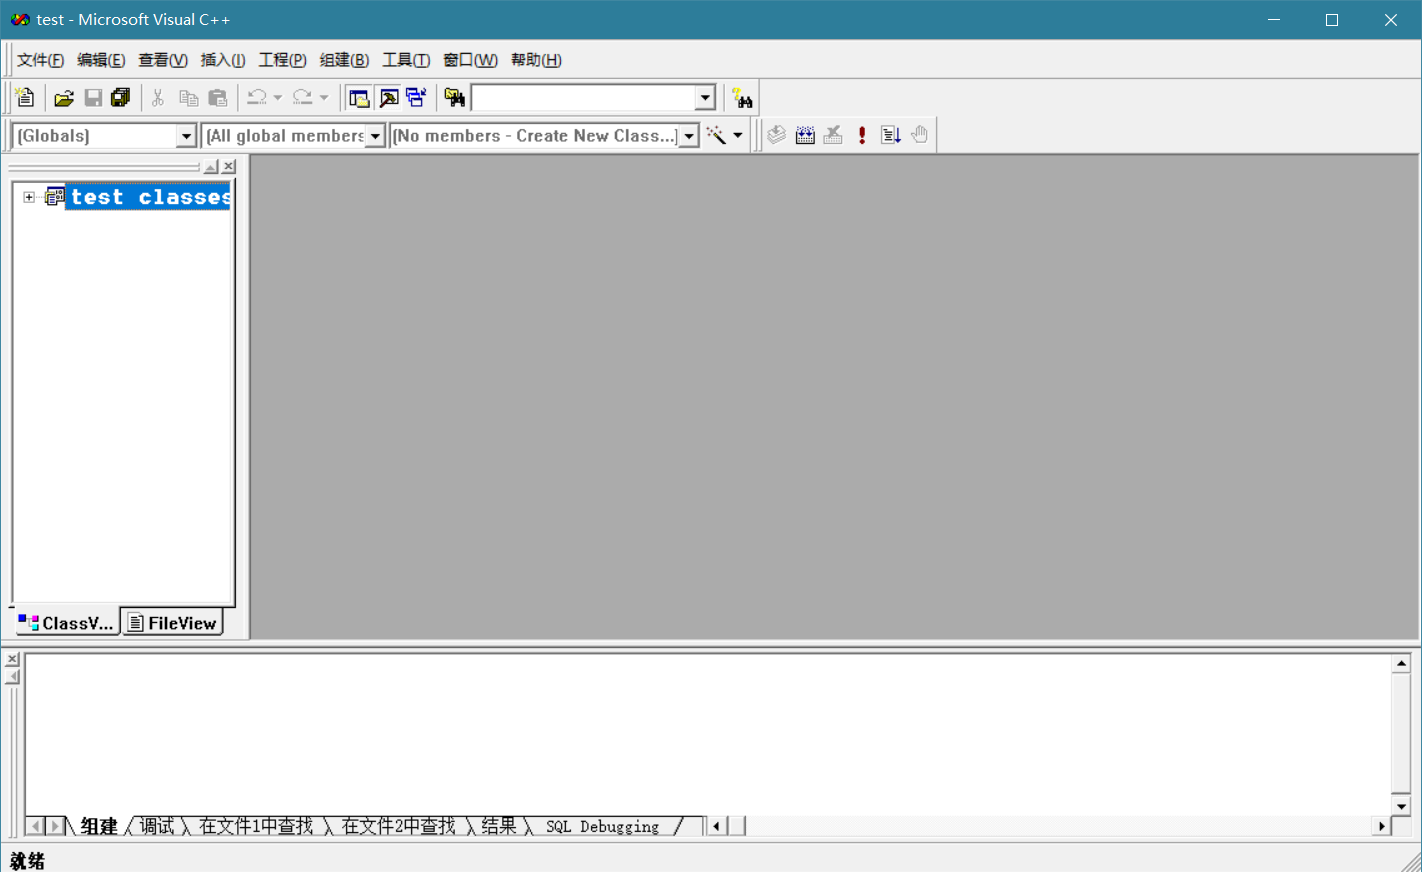Image resolution: width=1422 pixels, height=872 pixels.
Task: Open the 工程(P) menu
Action: click(282, 60)
